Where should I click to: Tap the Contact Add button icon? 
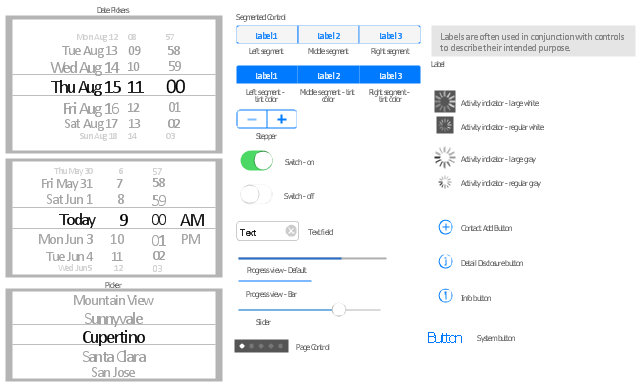point(445,227)
